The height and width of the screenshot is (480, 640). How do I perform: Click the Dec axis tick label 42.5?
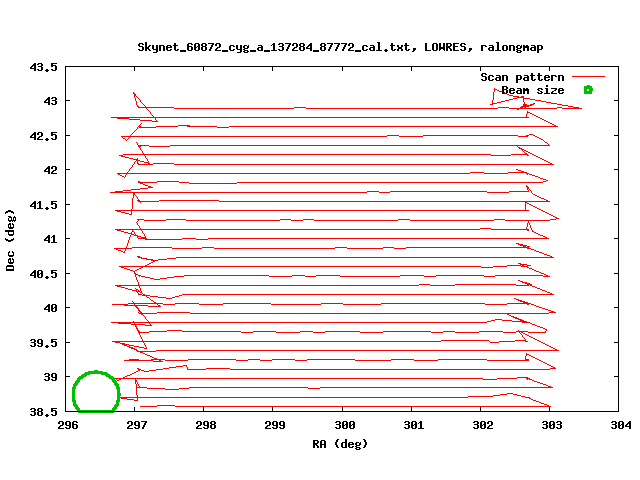[x=44, y=136]
